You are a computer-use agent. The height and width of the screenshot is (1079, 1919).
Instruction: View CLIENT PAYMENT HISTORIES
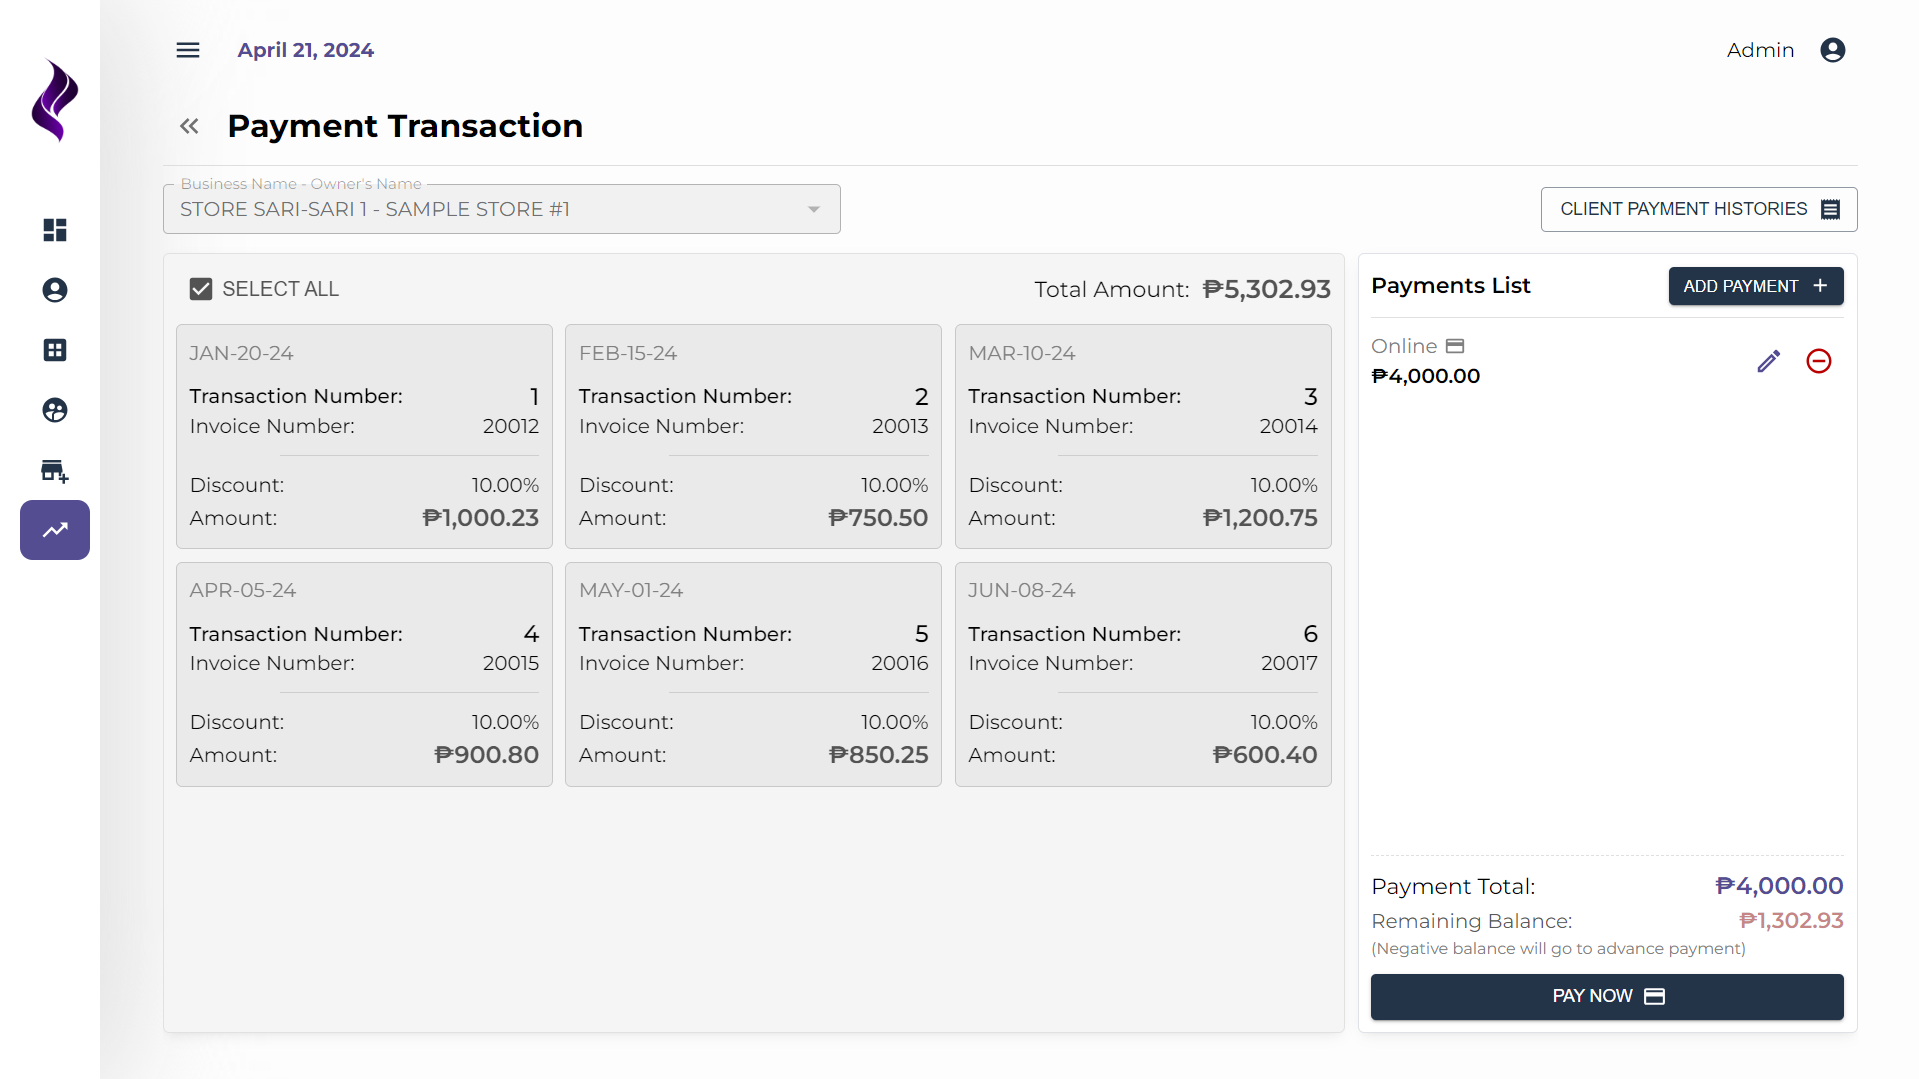tap(1697, 209)
